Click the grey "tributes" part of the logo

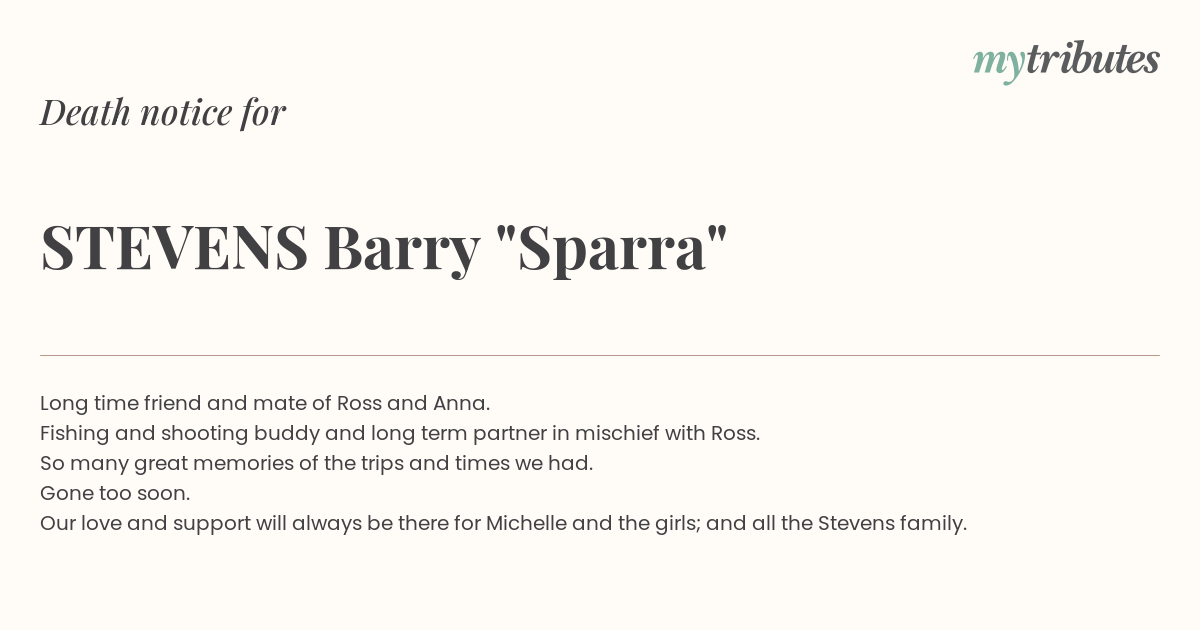(x=1092, y=58)
